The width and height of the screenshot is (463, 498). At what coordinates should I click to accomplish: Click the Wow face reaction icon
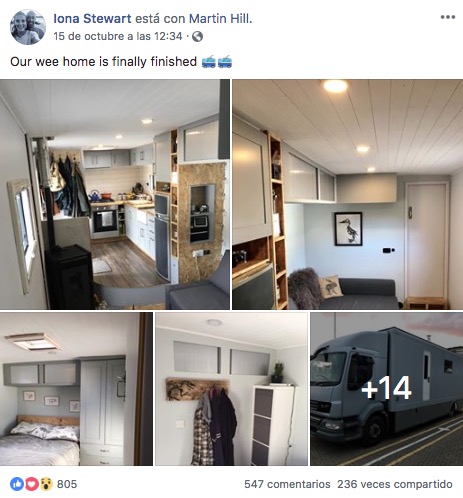tap(46, 484)
